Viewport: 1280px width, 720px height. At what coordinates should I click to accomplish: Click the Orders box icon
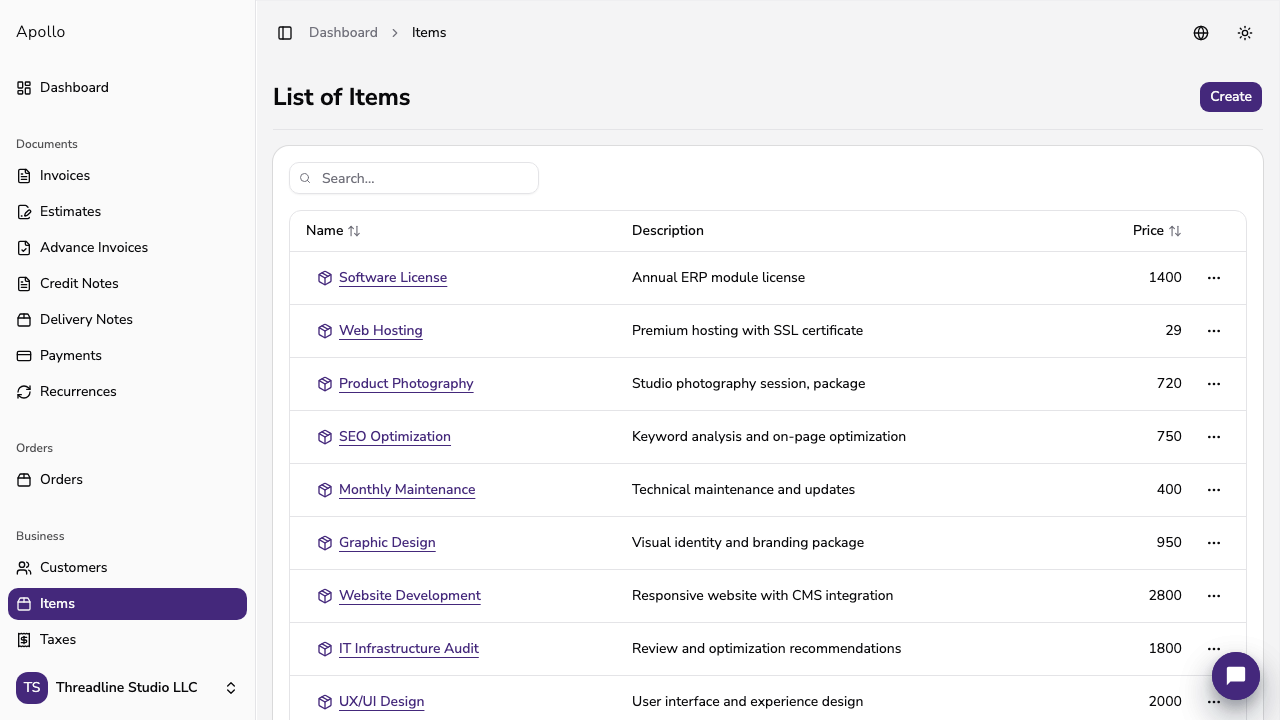coord(24,480)
